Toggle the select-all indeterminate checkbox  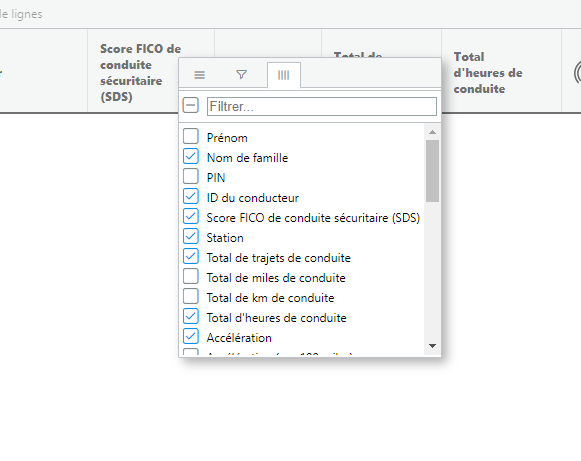point(191,106)
